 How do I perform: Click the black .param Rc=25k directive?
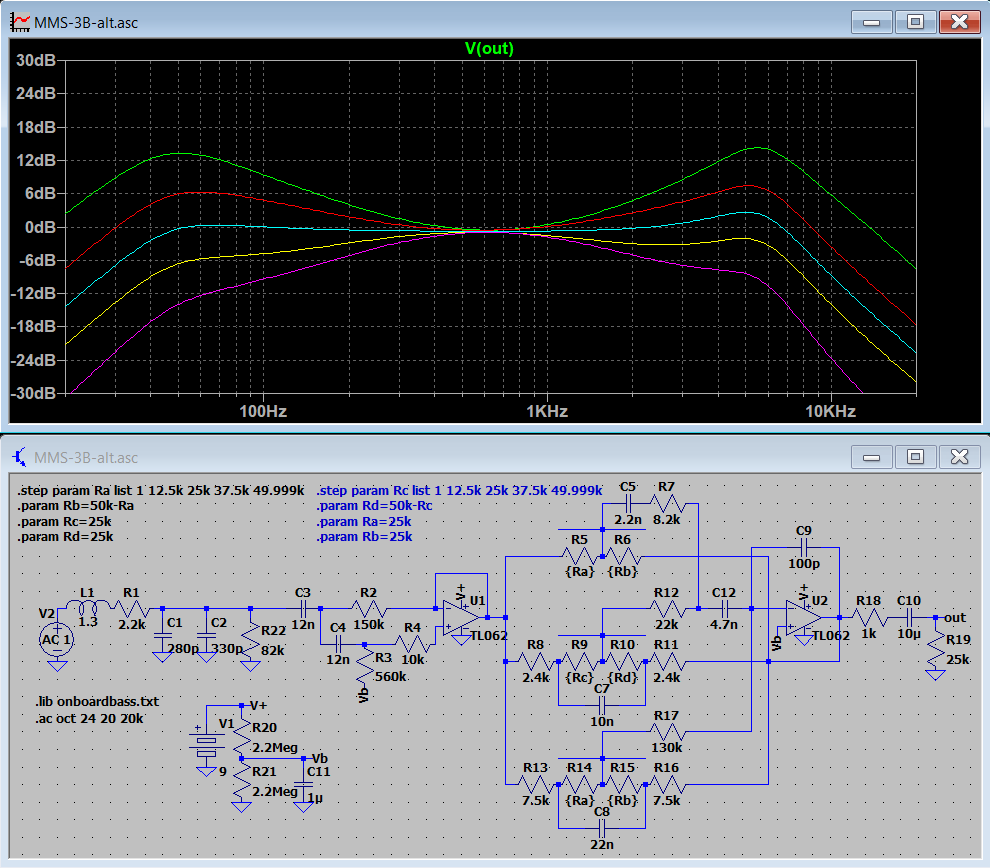tap(65, 521)
